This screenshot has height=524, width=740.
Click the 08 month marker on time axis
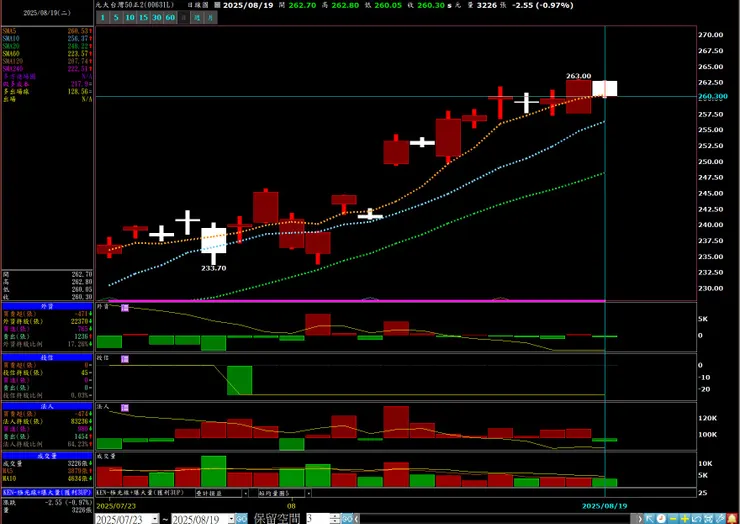pos(292,506)
